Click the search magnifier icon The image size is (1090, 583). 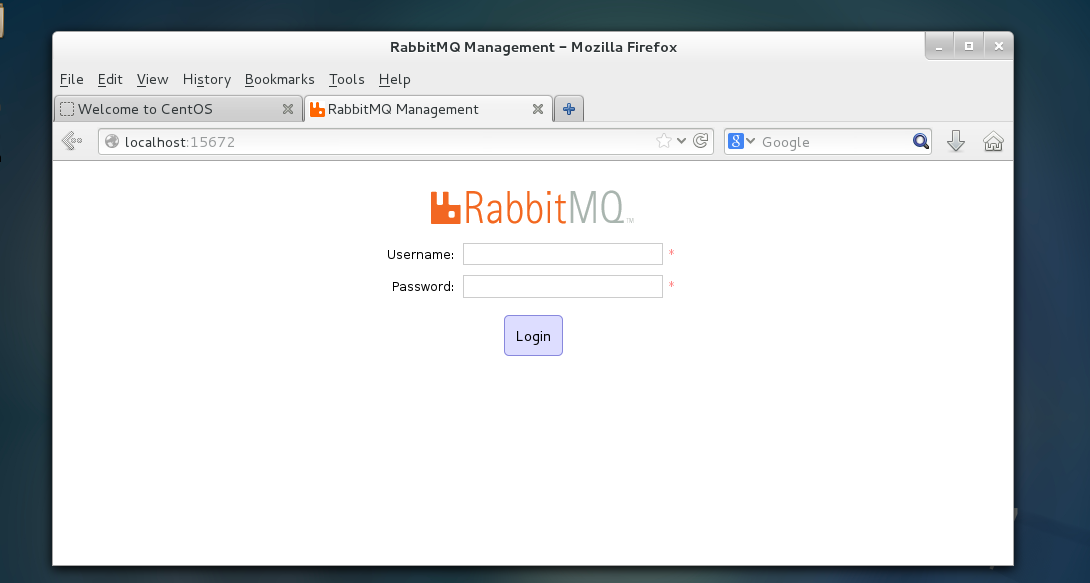[920, 142]
